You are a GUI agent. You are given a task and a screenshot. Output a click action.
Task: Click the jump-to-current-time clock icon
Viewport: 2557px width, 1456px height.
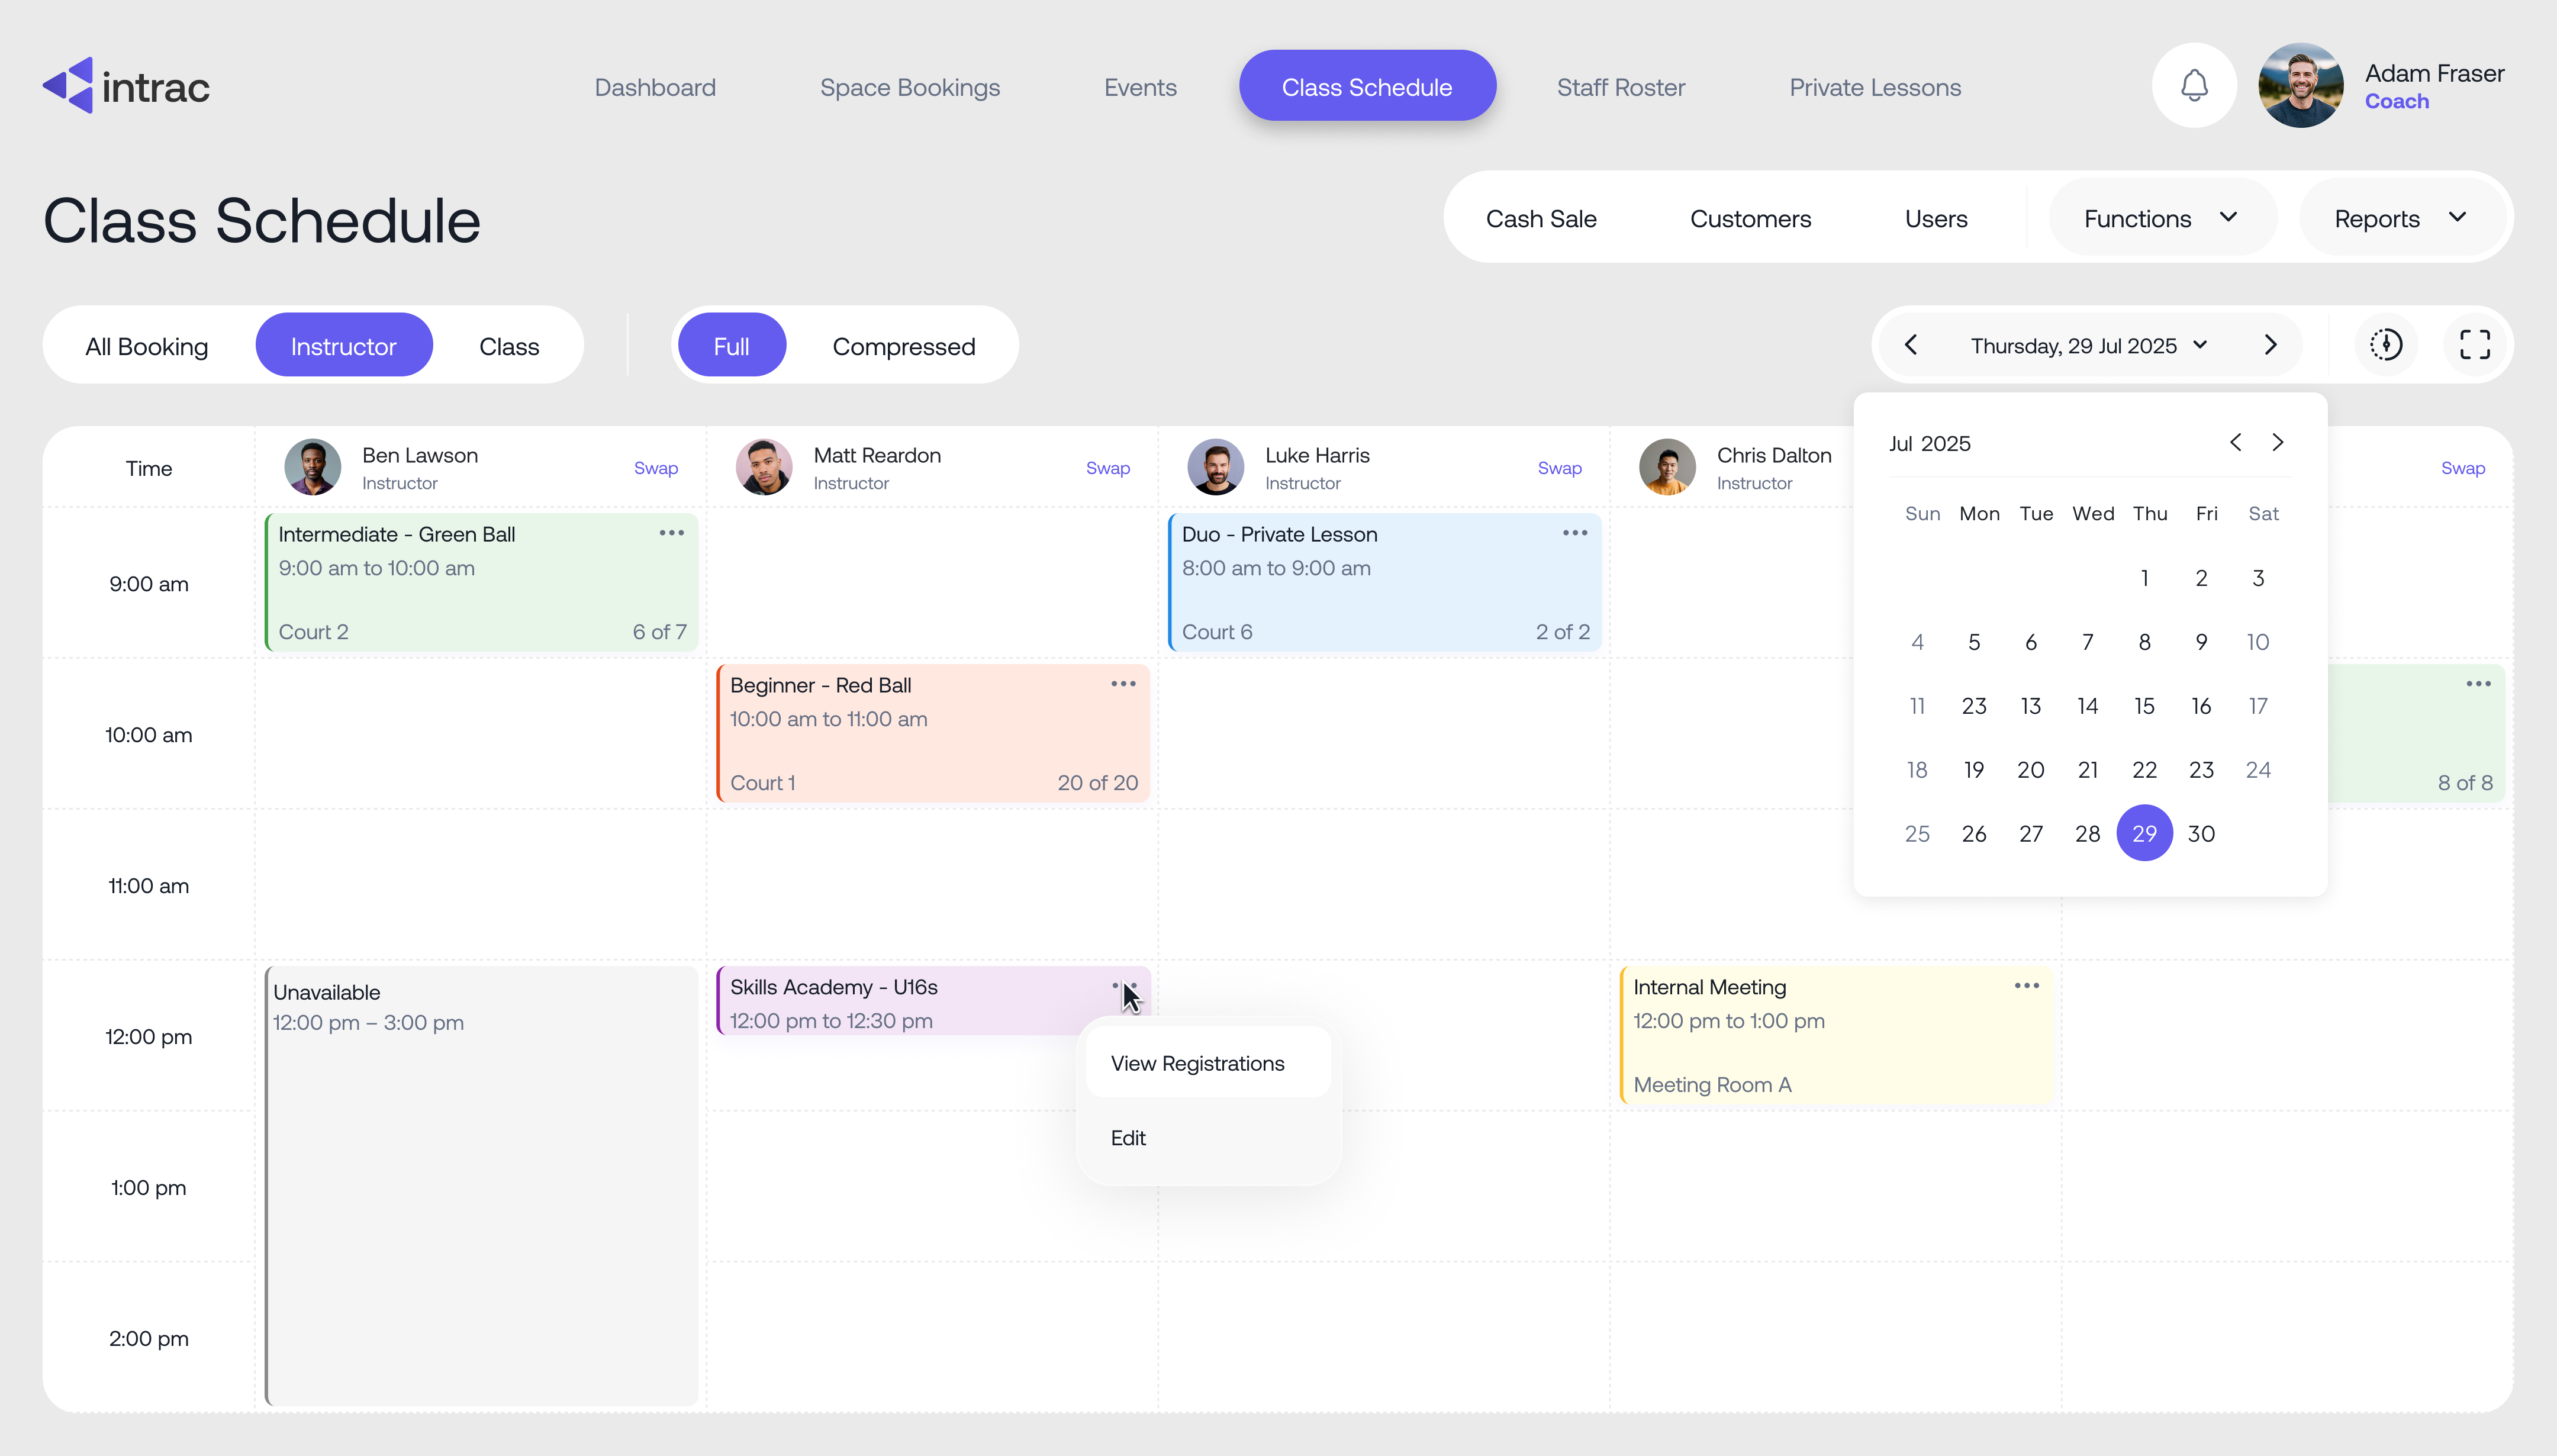click(x=2386, y=344)
